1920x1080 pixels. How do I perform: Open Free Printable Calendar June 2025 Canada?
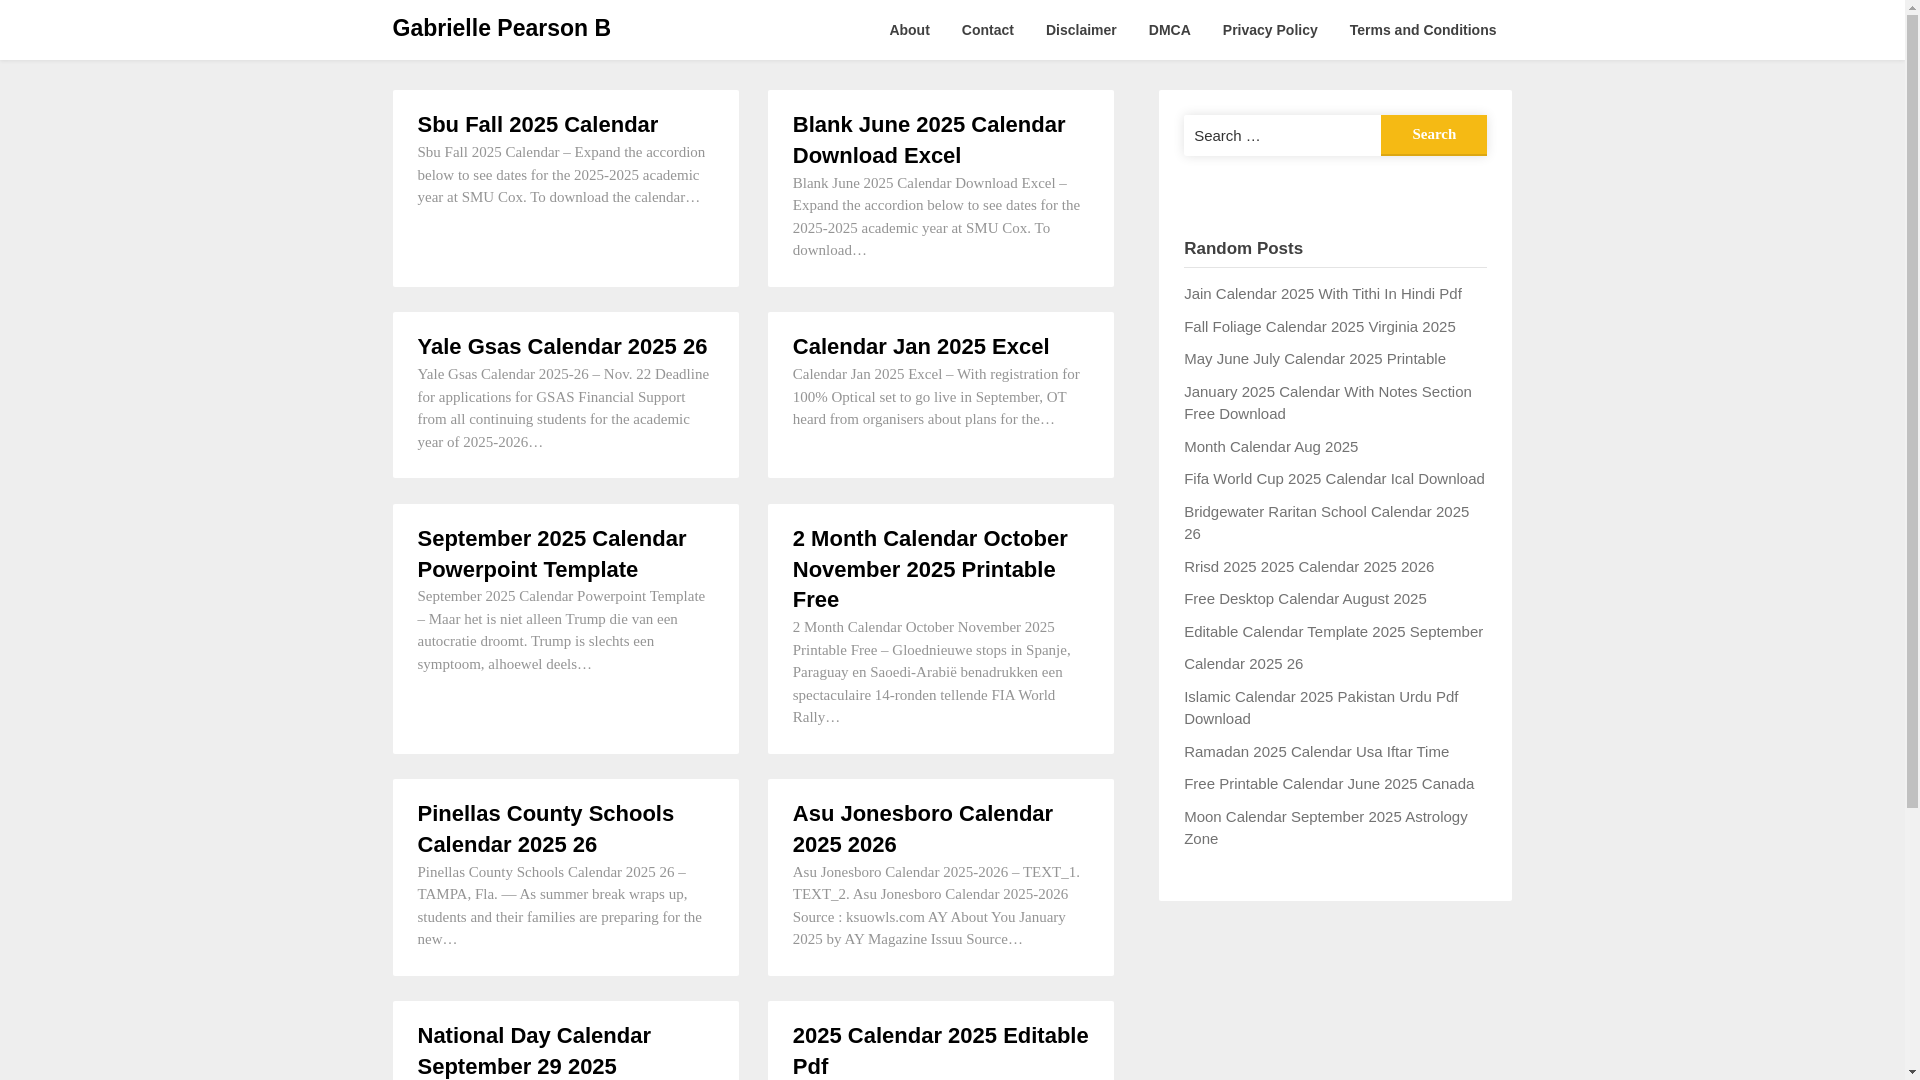point(1329,784)
